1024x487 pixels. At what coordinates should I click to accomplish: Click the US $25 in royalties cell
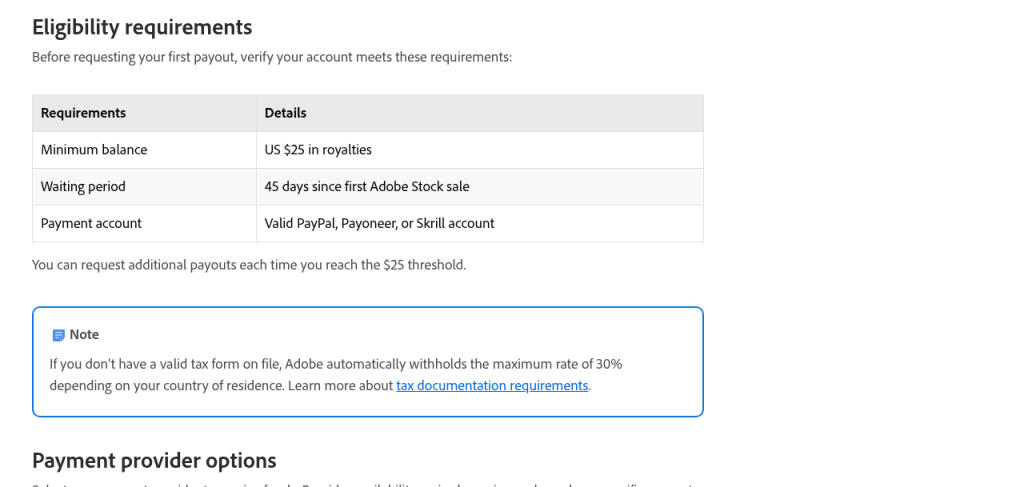[480, 150]
